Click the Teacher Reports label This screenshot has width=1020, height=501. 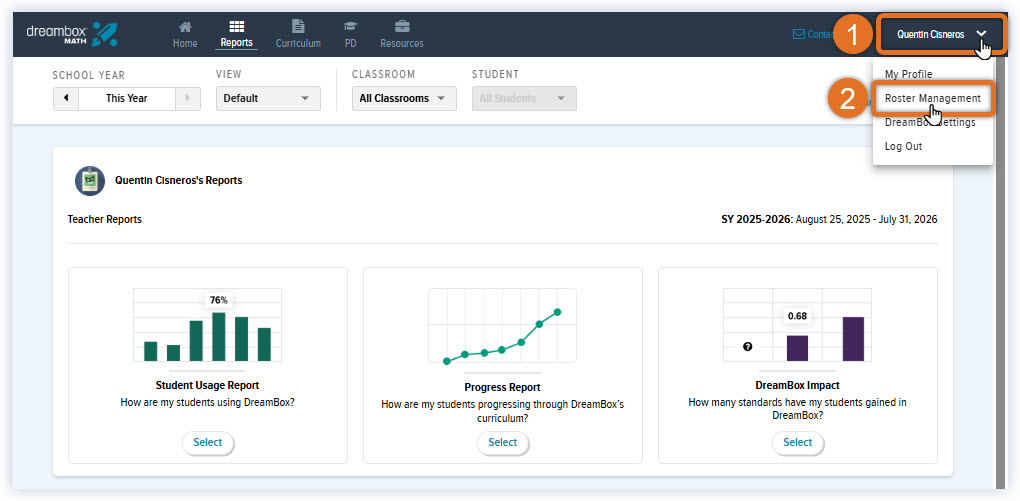[105, 219]
